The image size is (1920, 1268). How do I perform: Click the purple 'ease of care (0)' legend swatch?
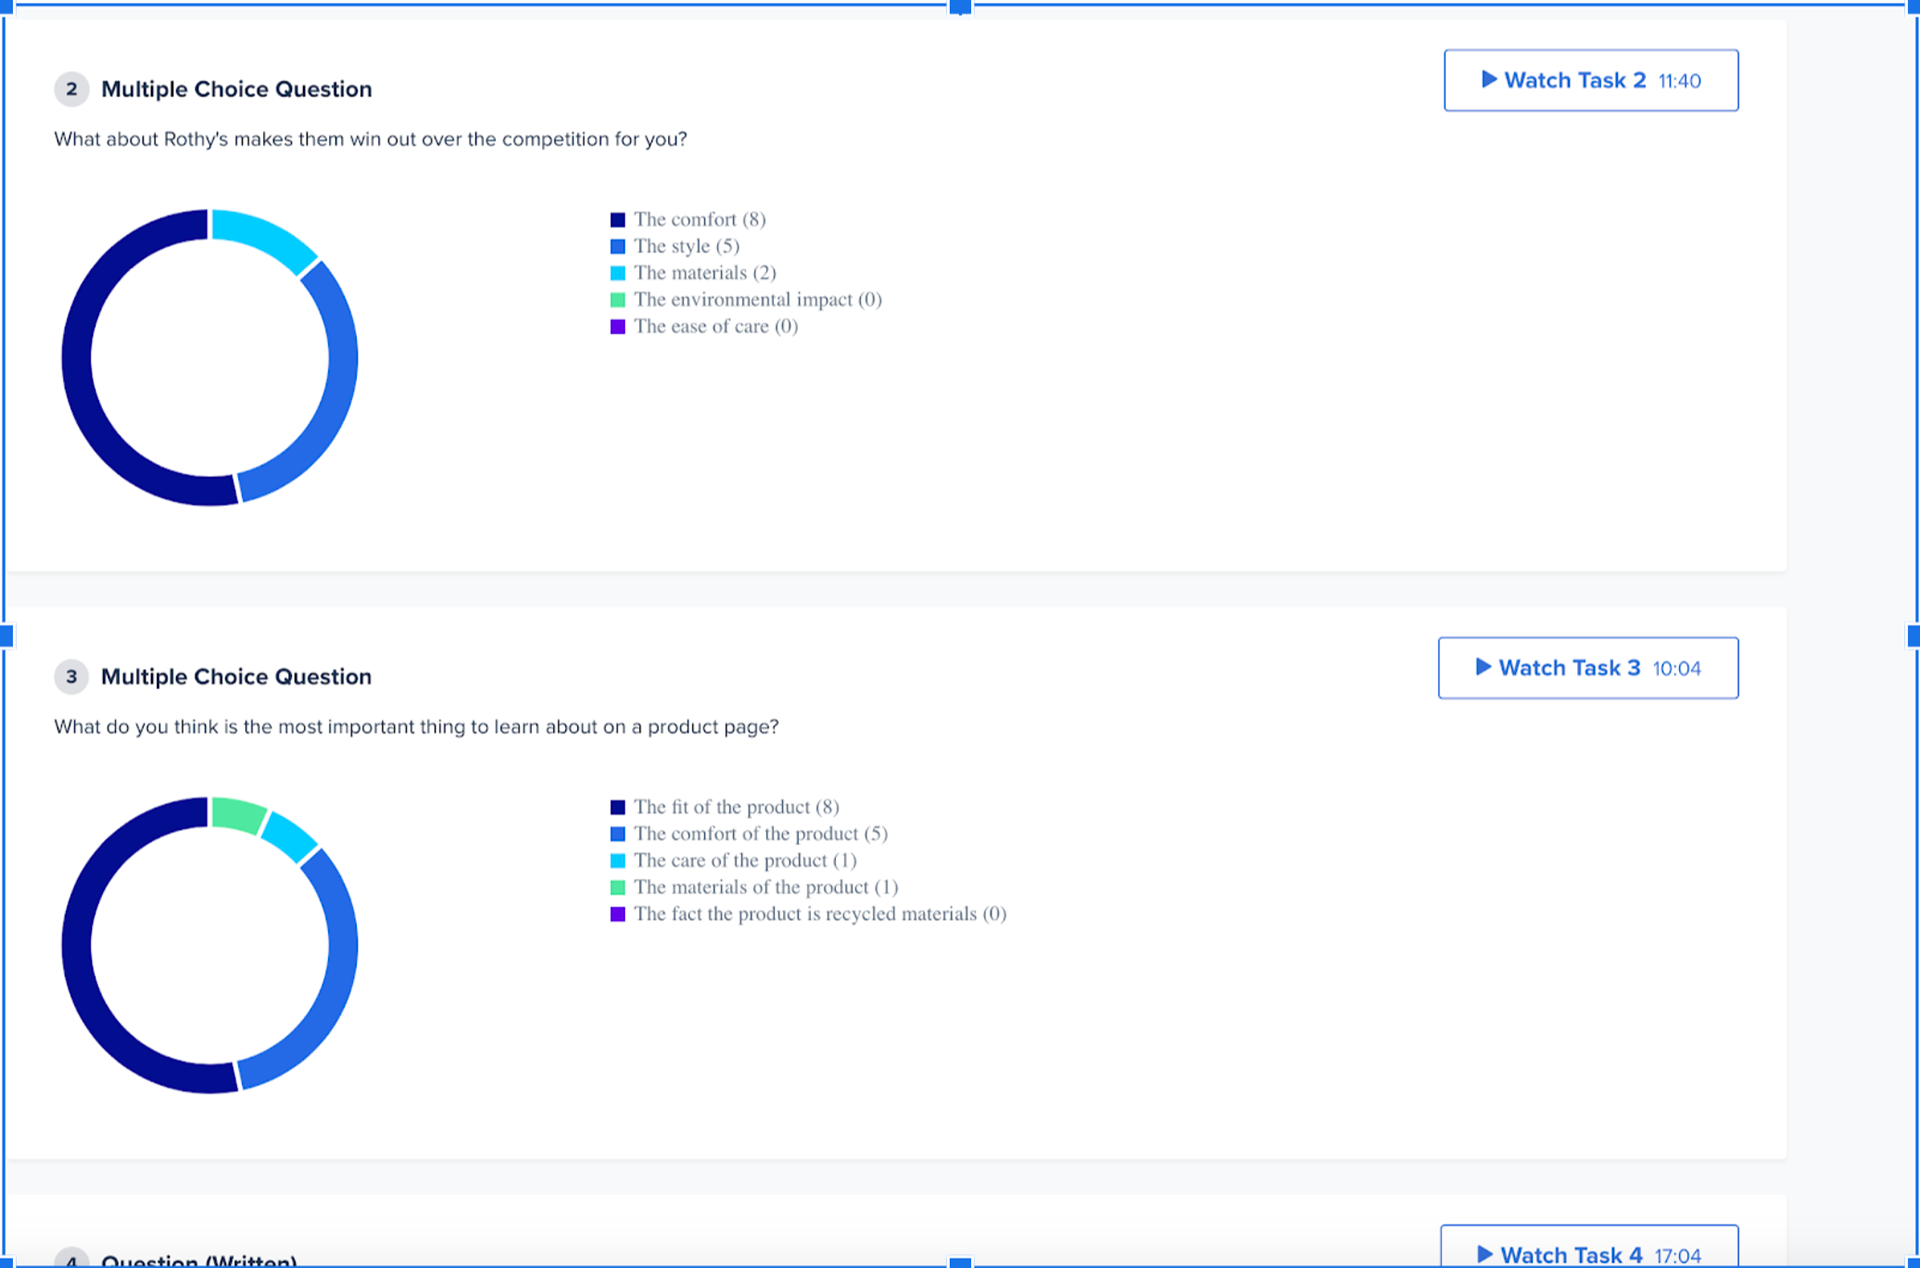pos(618,327)
